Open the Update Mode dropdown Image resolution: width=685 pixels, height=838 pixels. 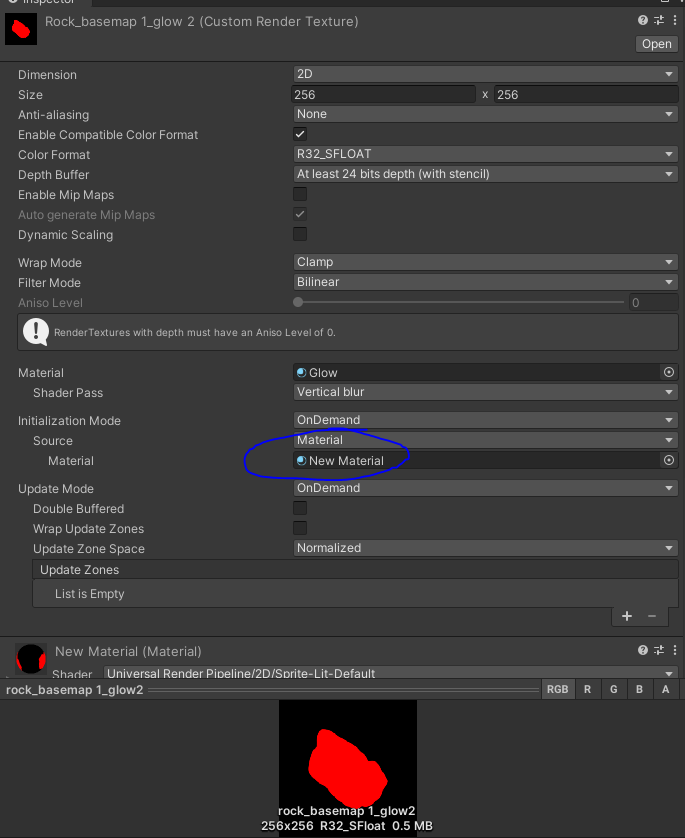coord(485,488)
